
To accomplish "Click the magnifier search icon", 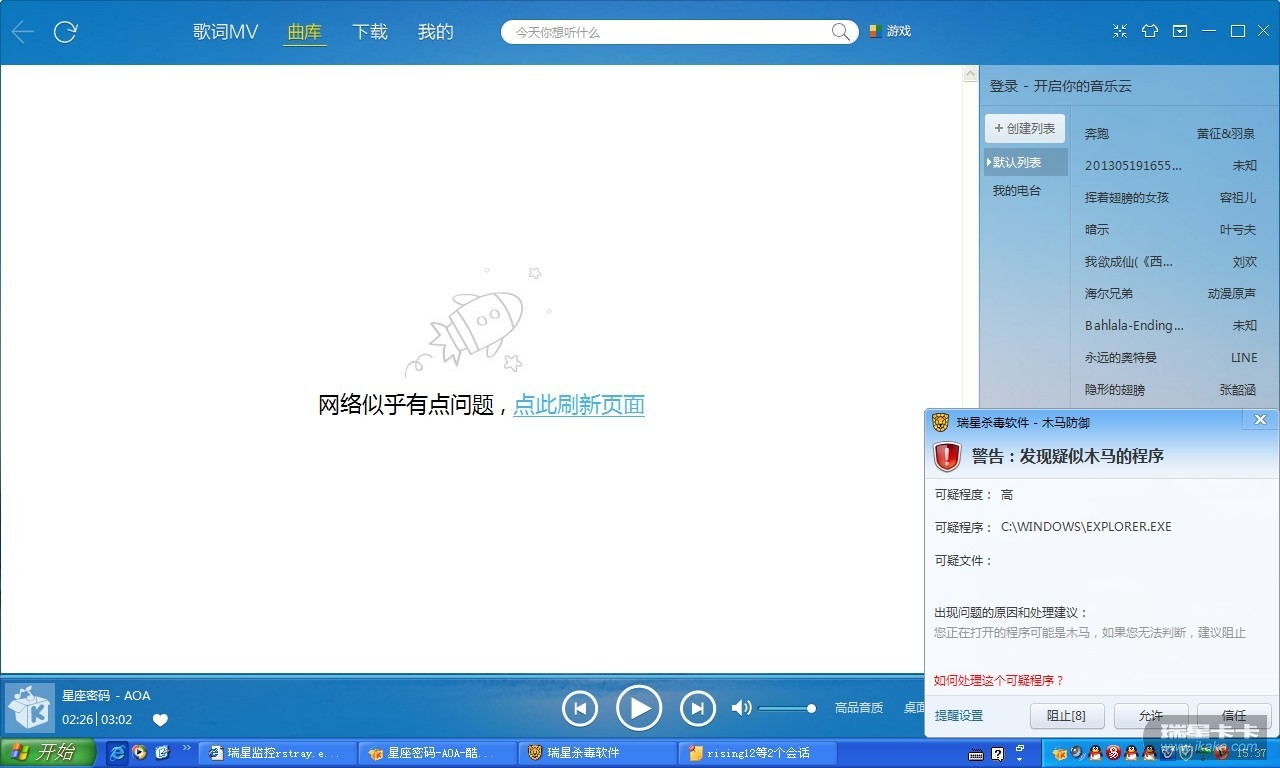I will (x=841, y=32).
